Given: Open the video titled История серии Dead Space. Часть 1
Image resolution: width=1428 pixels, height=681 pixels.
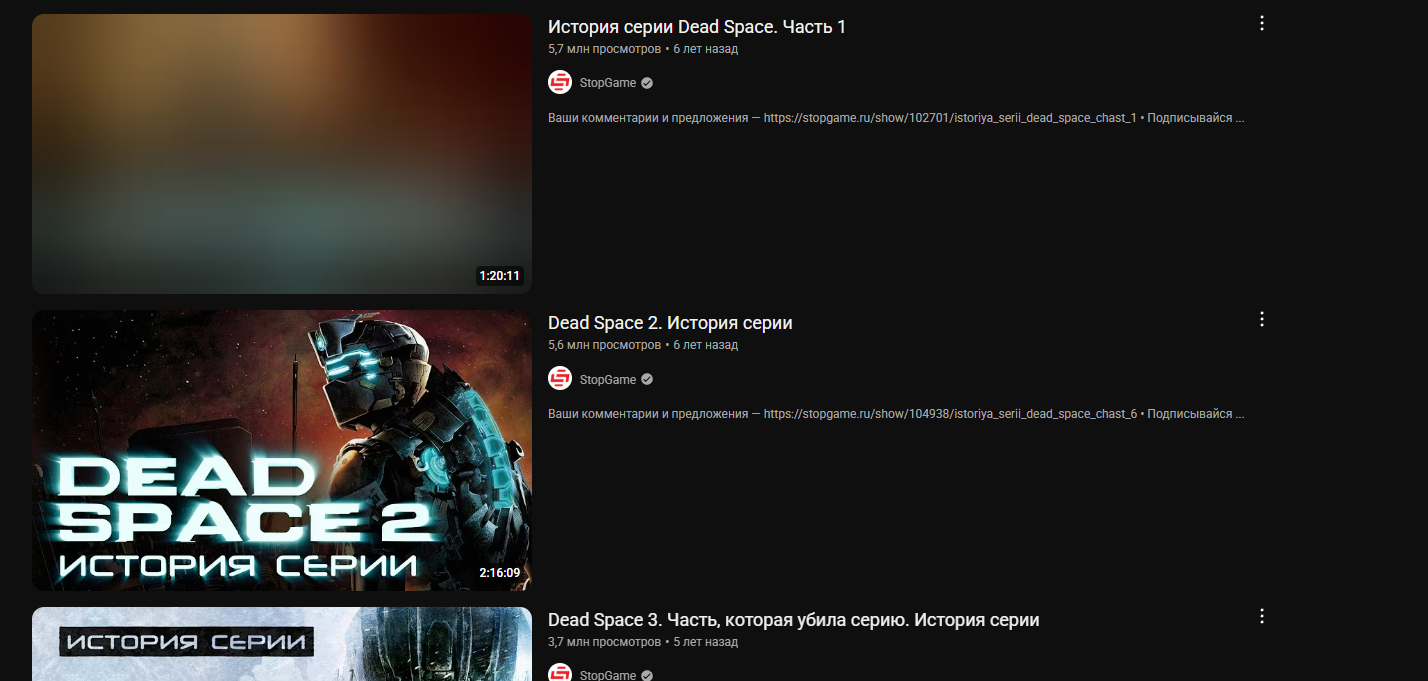Looking at the screenshot, I should click(x=697, y=27).
